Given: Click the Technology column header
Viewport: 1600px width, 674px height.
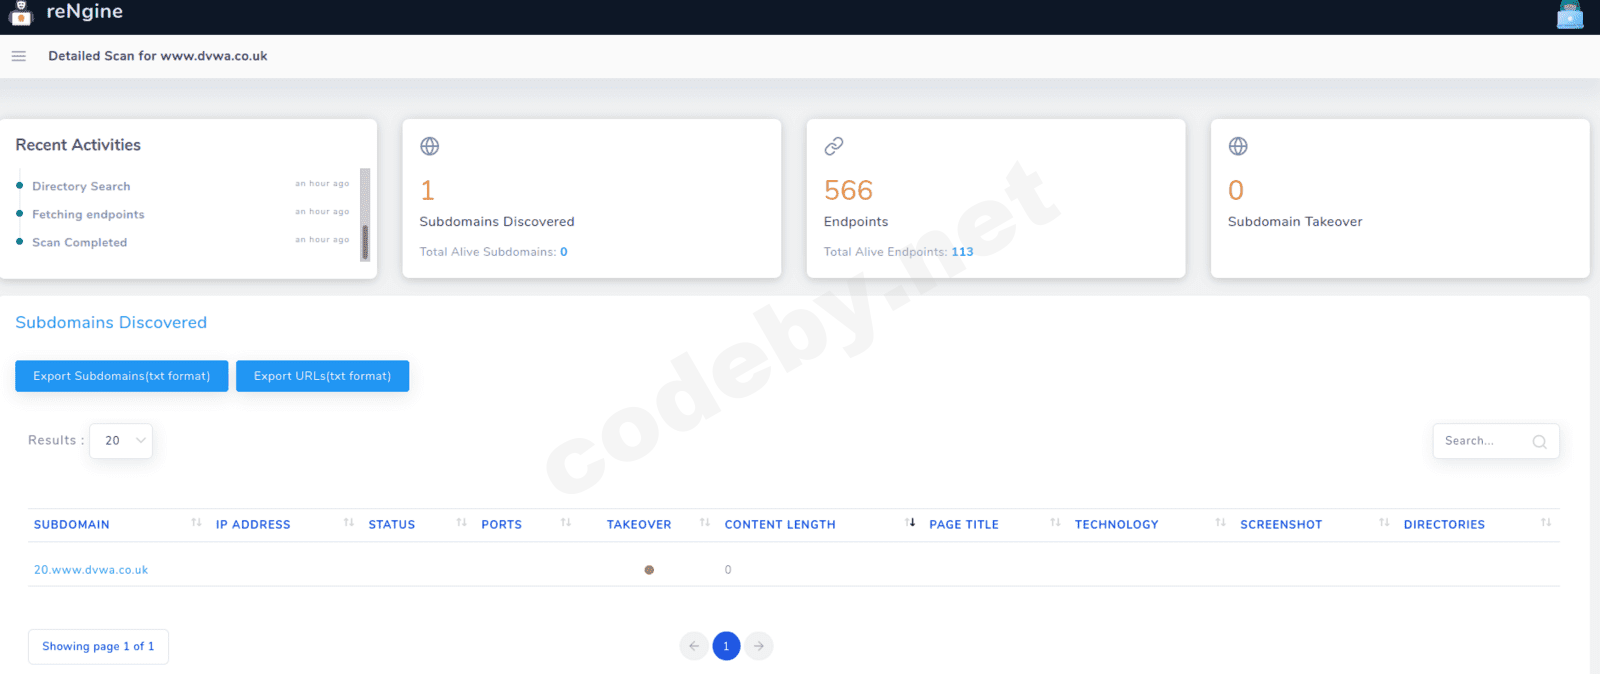Looking at the screenshot, I should pos(1117,524).
